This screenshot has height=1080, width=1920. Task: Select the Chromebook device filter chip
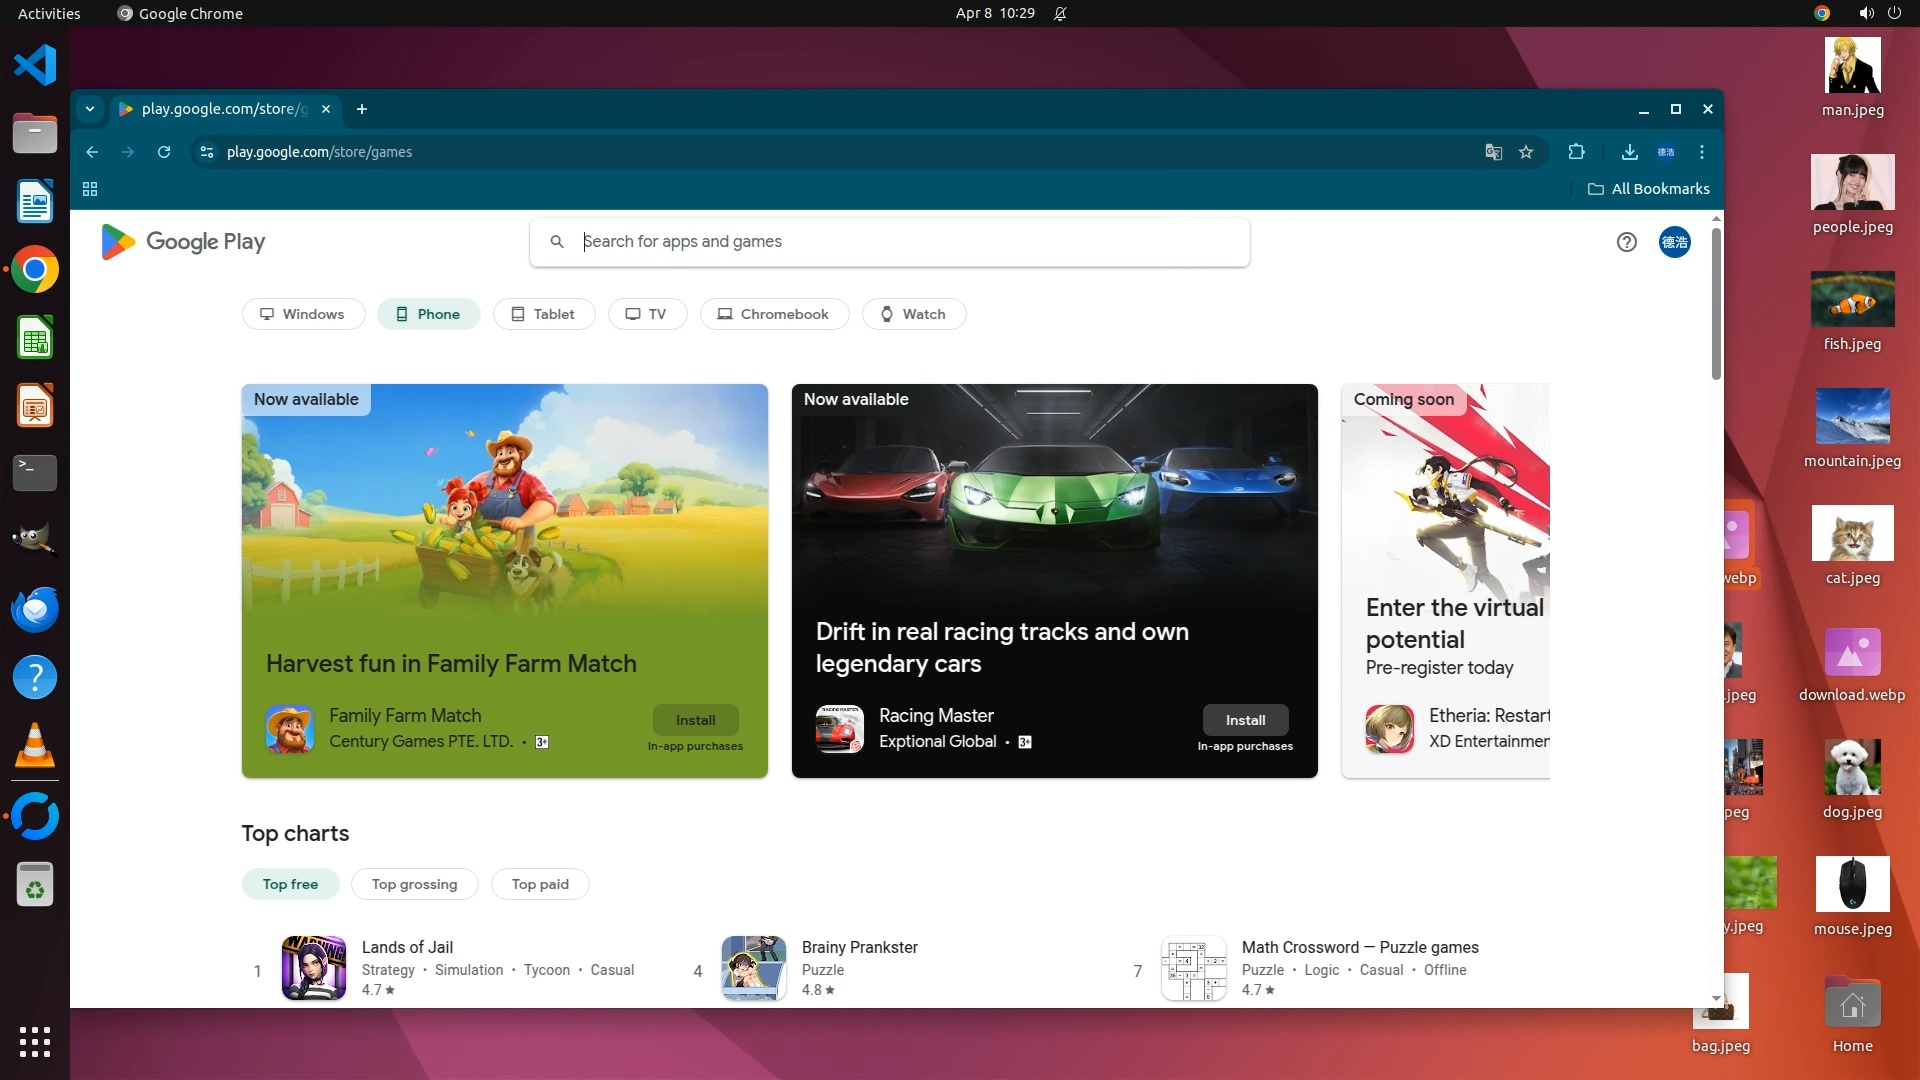click(774, 314)
